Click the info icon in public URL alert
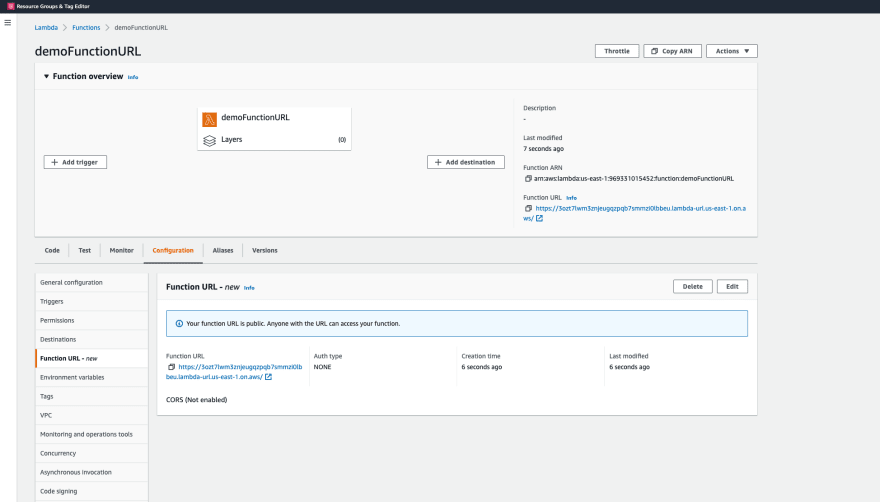The width and height of the screenshot is (880, 502). (179, 323)
